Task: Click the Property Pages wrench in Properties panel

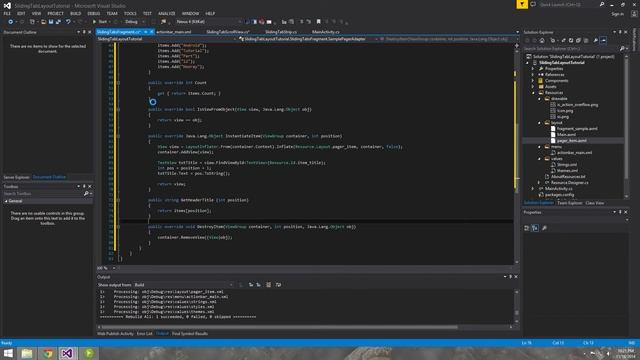Action: [x=544, y=228]
